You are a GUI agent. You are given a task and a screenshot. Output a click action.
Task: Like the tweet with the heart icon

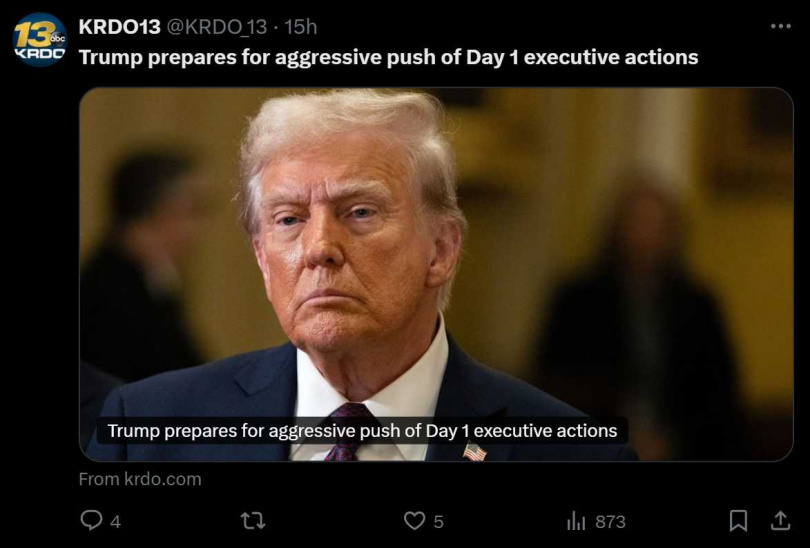[x=414, y=521]
